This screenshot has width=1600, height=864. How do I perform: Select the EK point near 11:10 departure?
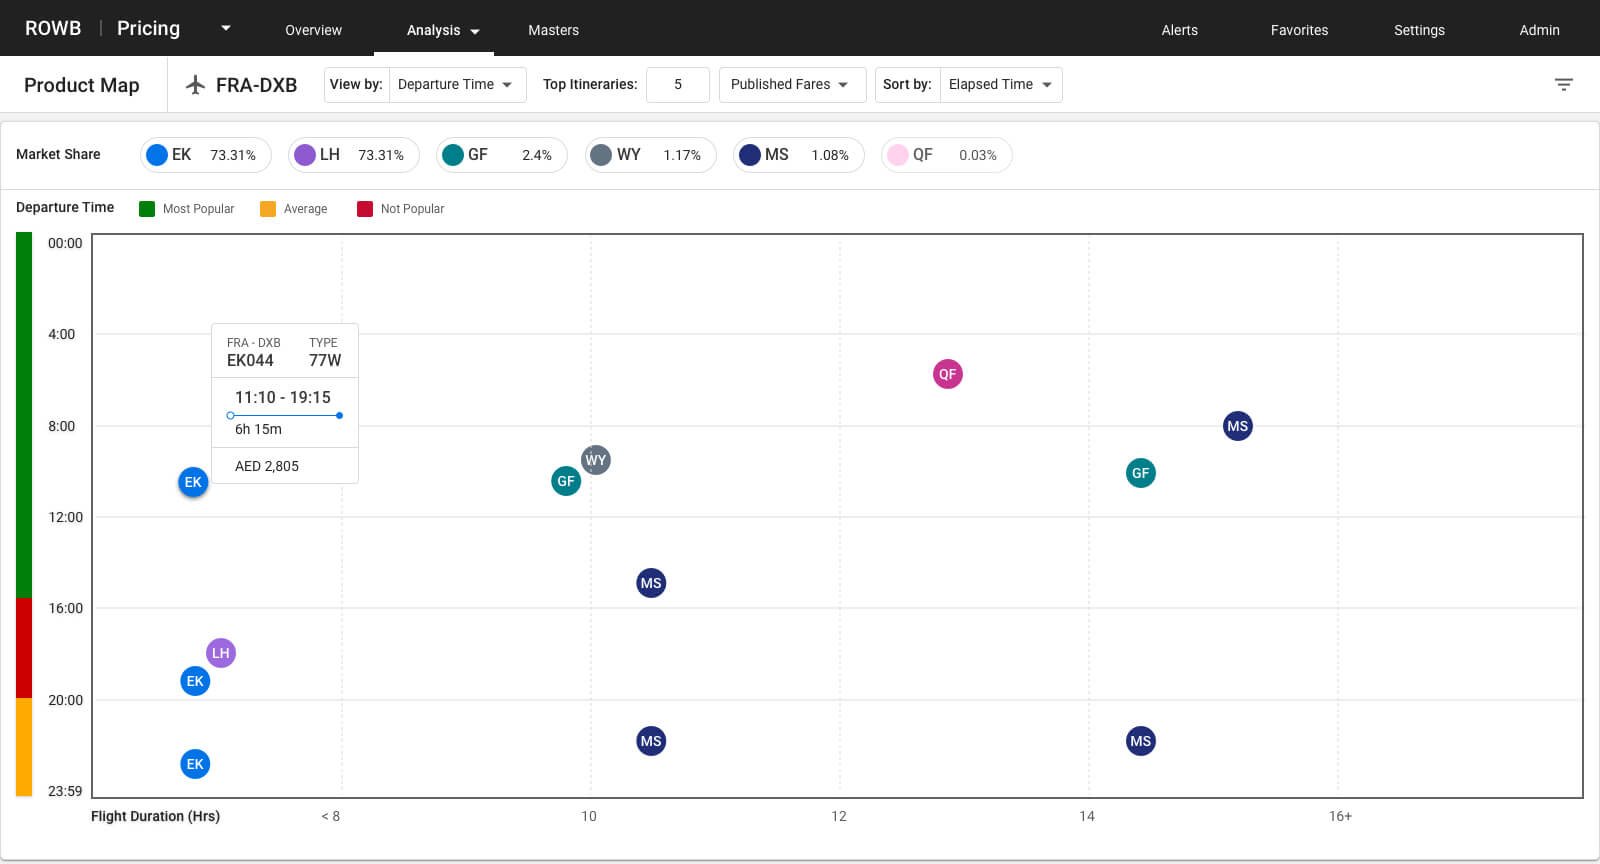[193, 482]
